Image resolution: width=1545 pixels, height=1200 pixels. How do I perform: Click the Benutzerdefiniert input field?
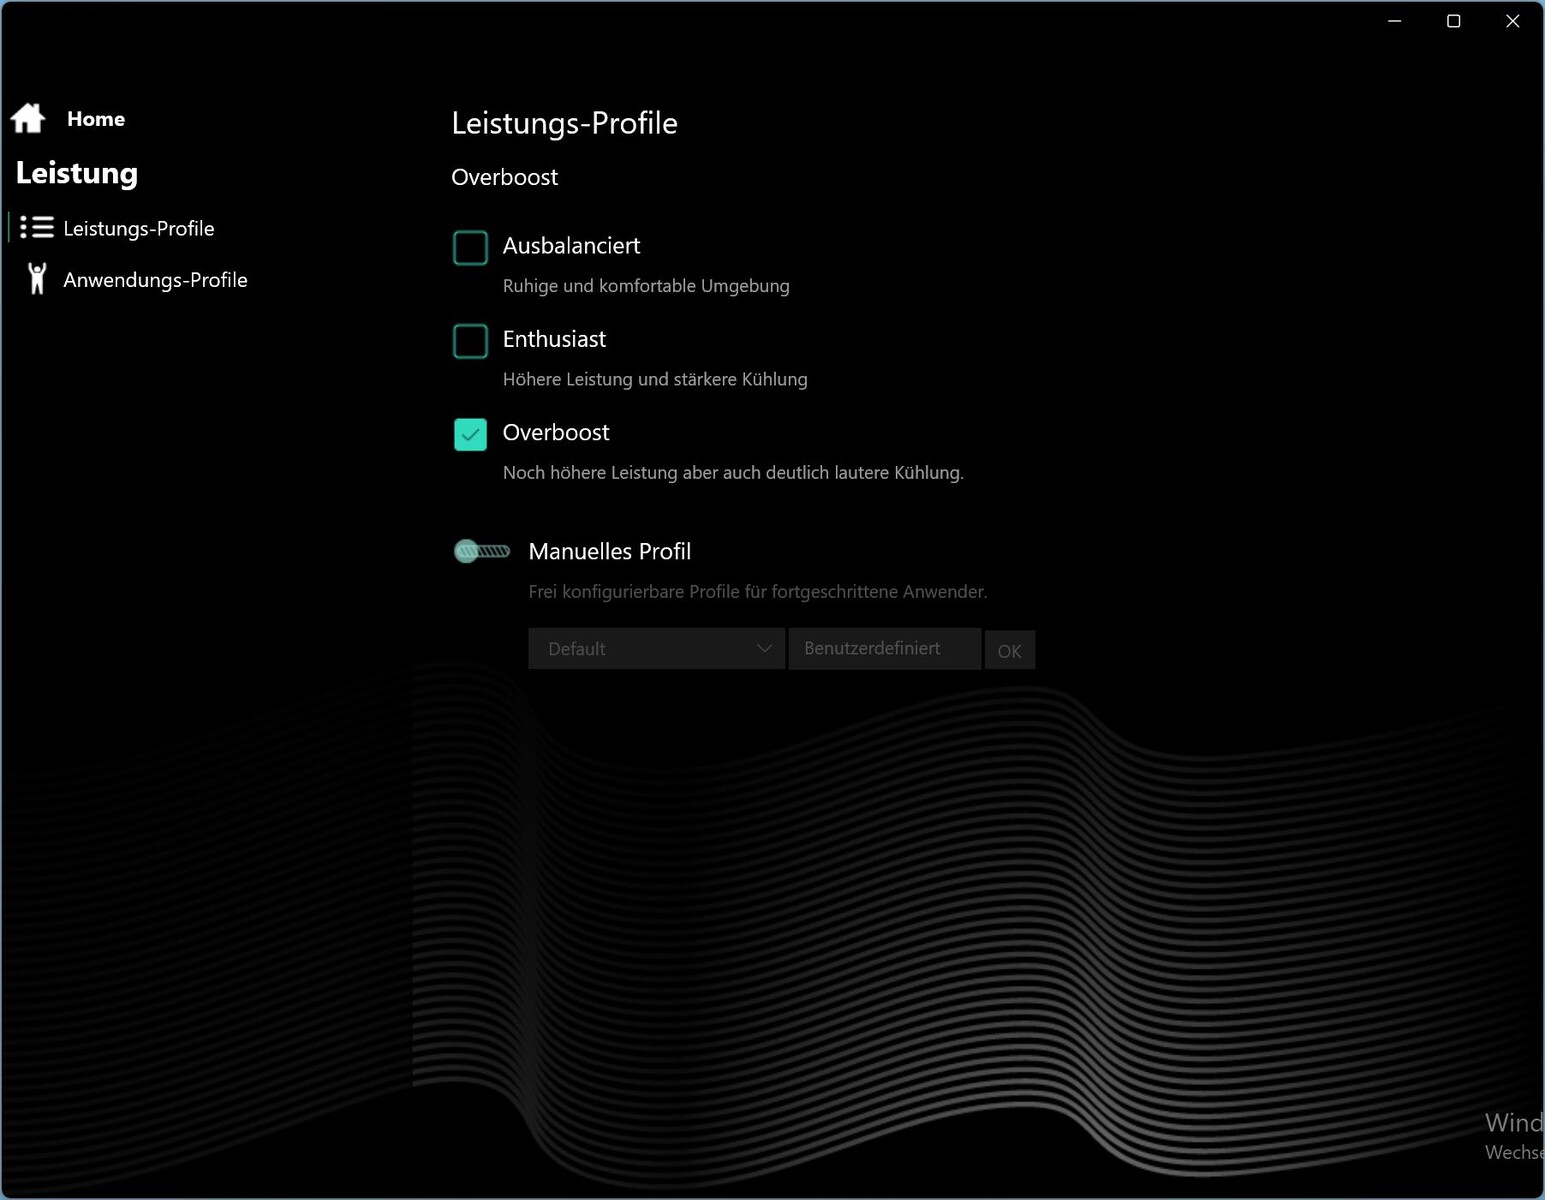(x=885, y=648)
